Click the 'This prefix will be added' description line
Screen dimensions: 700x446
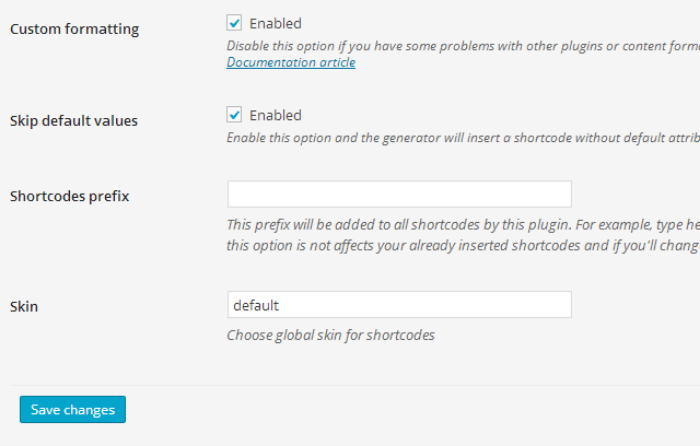click(x=463, y=225)
